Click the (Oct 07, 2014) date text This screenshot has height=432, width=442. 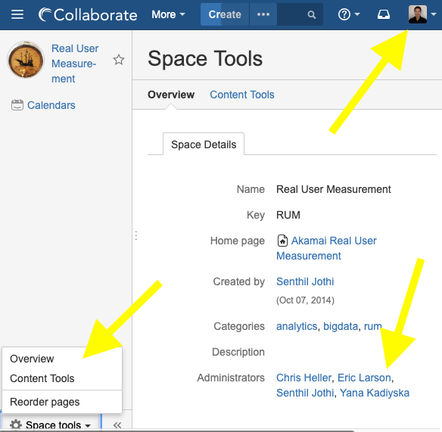[305, 300]
